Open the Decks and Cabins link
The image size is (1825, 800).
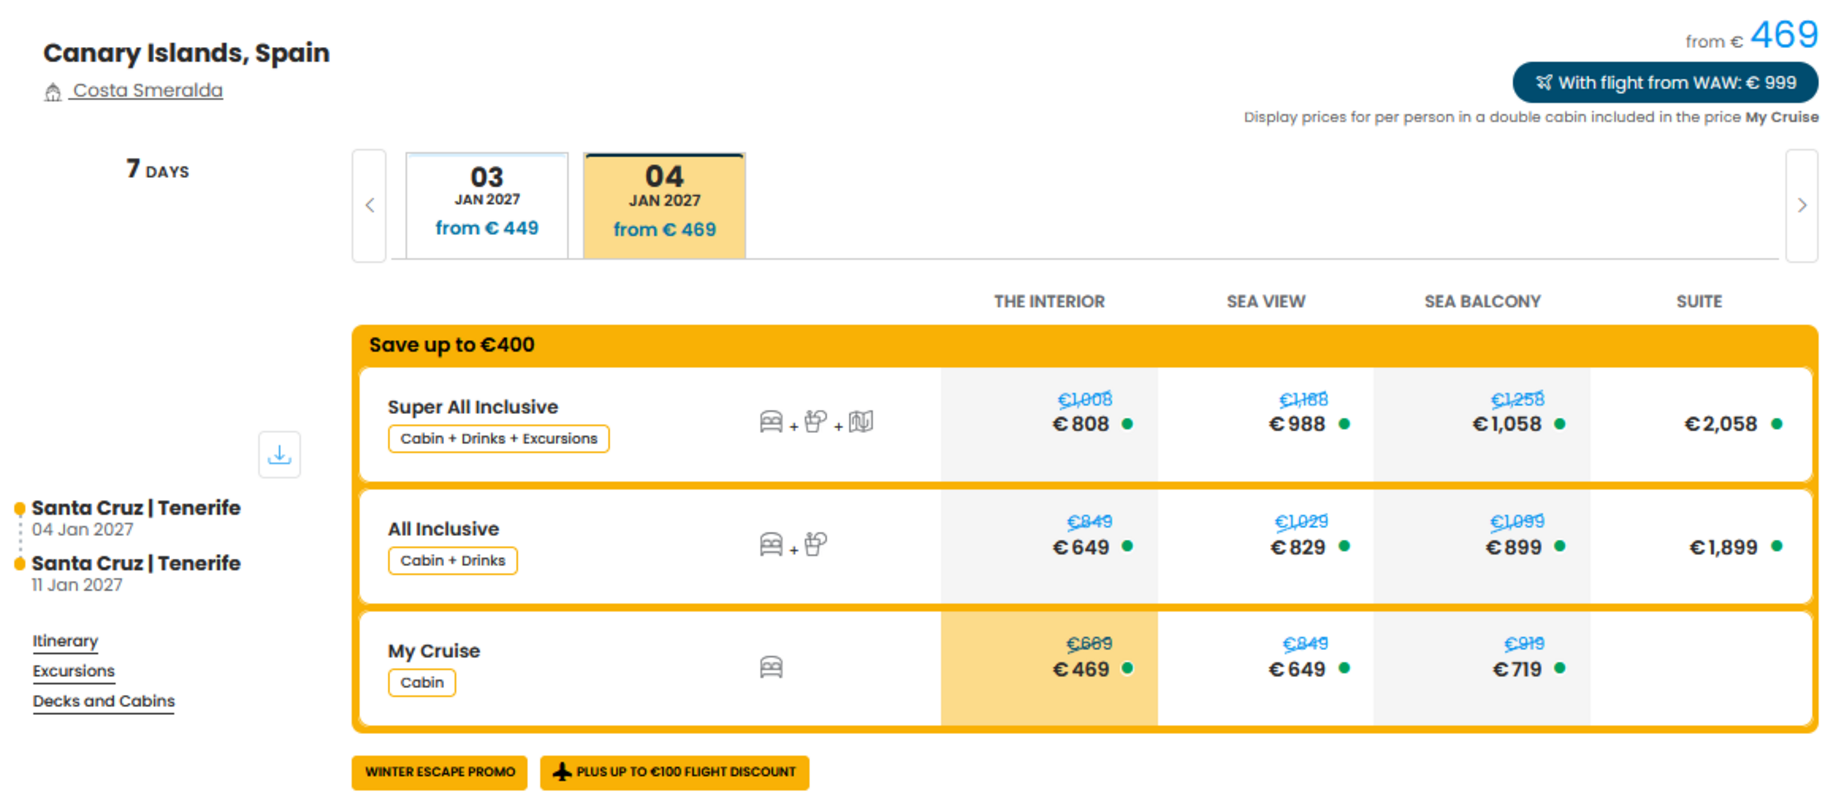(103, 701)
